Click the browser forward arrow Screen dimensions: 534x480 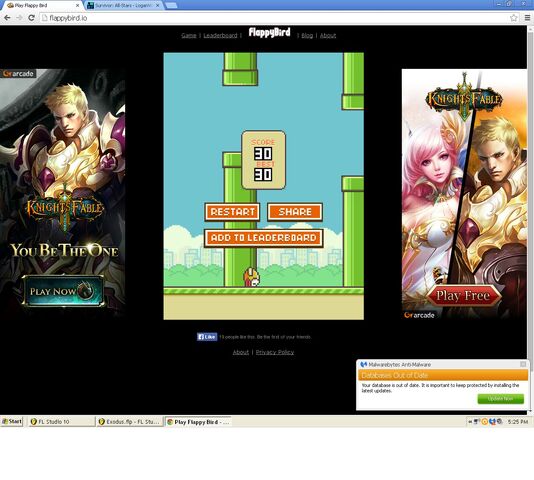click(19, 18)
